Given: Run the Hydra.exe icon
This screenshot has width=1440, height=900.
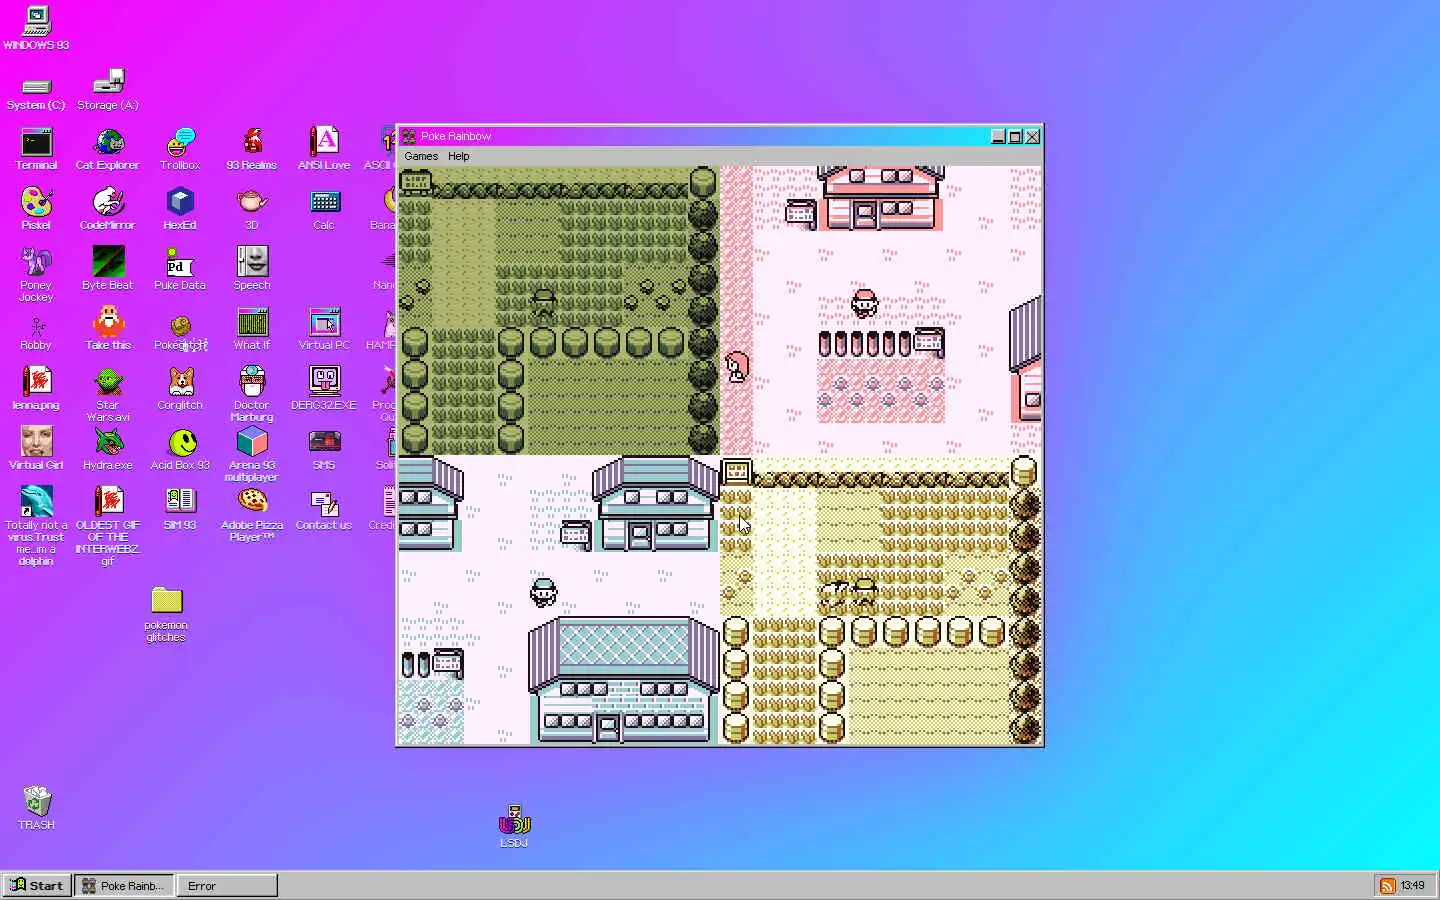Looking at the screenshot, I should click(x=108, y=450).
